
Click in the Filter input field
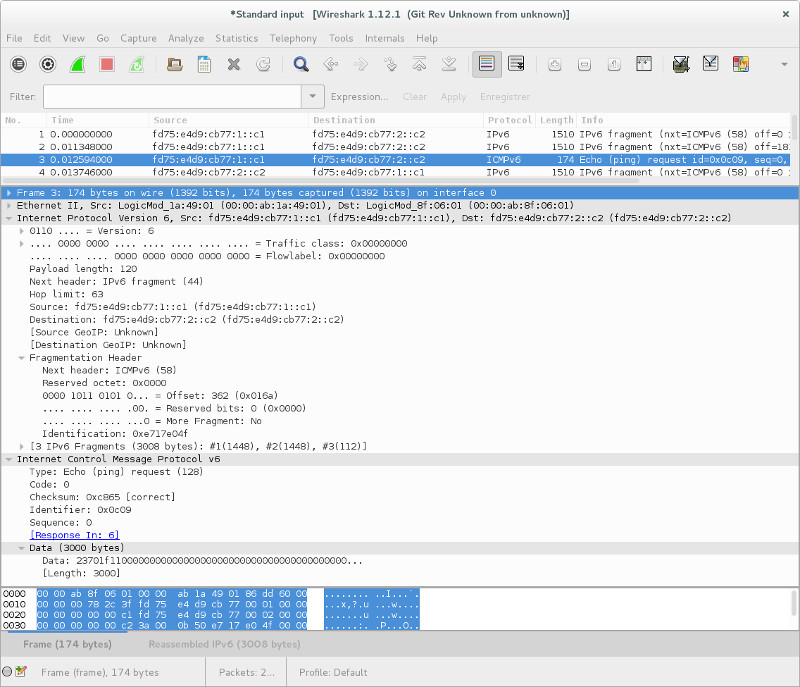click(x=172, y=96)
